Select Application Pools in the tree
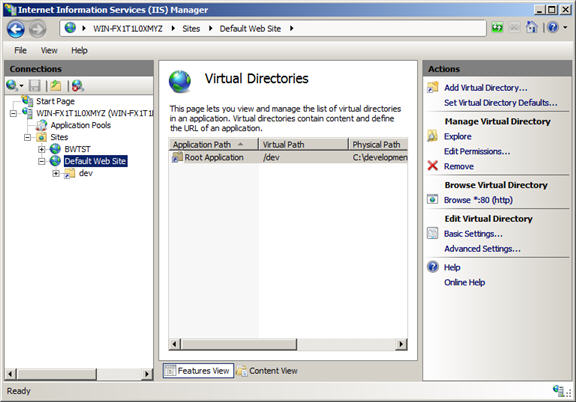The width and height of the screenshot is (576, 402). 80,125
